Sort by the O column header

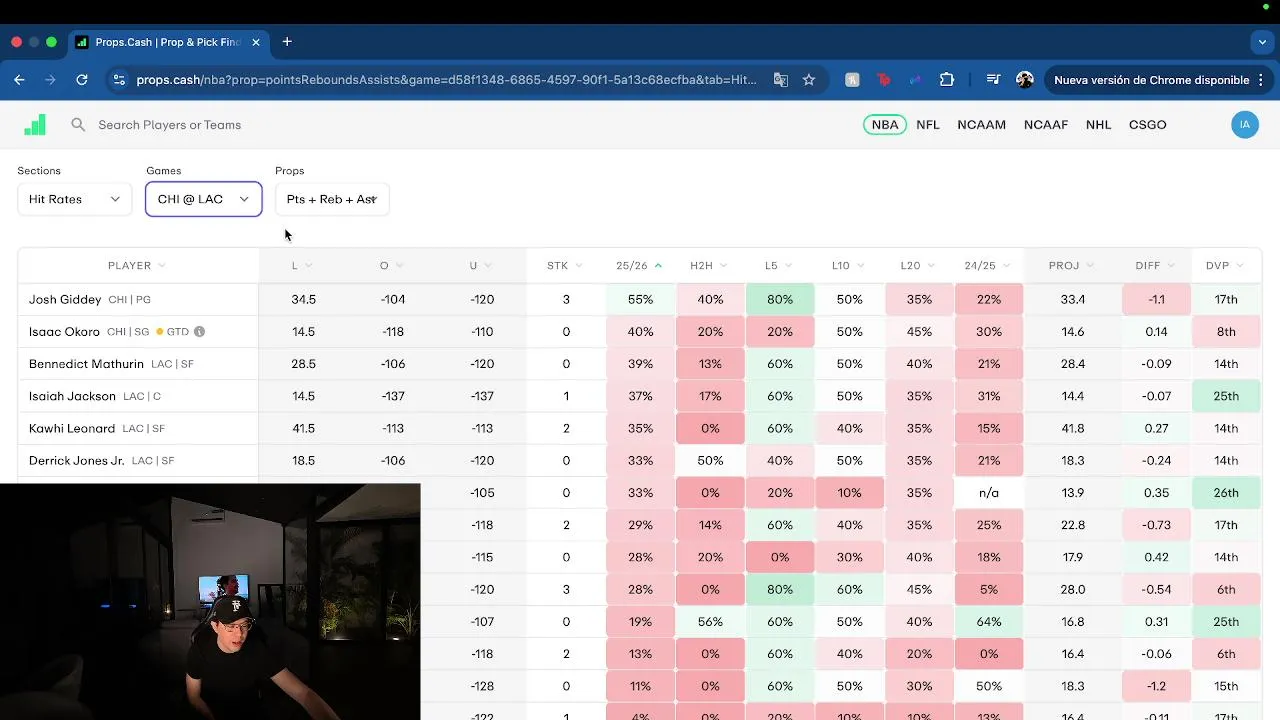391,266
